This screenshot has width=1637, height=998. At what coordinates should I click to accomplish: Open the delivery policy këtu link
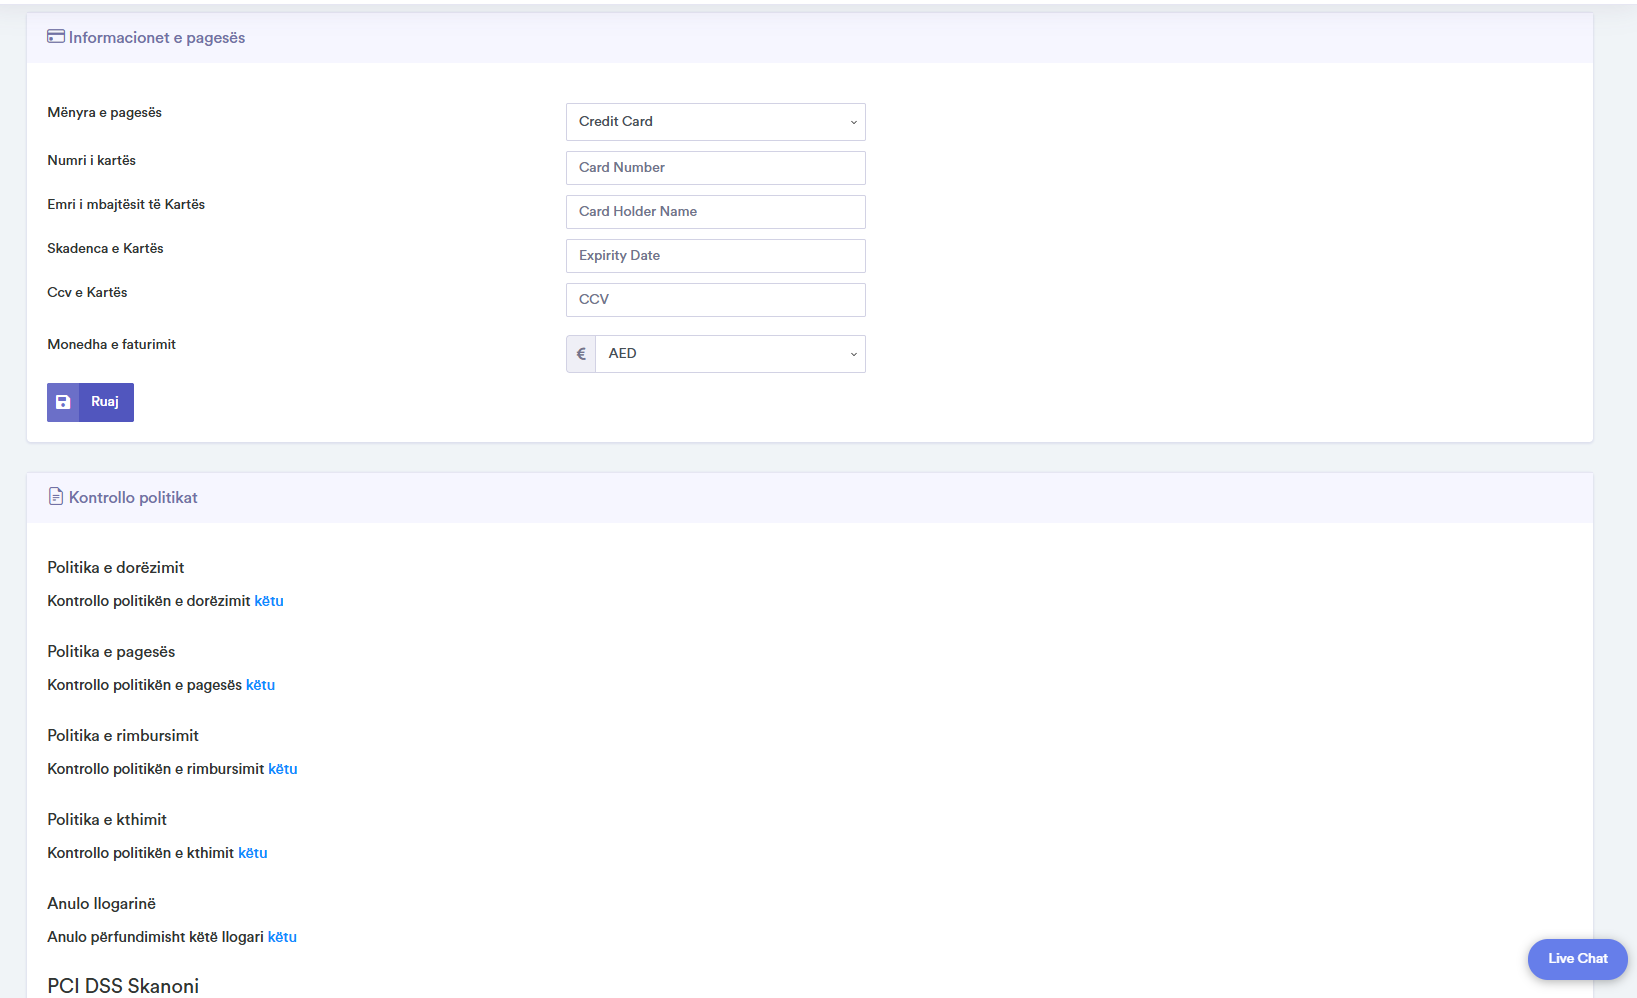tap(269, 601)
